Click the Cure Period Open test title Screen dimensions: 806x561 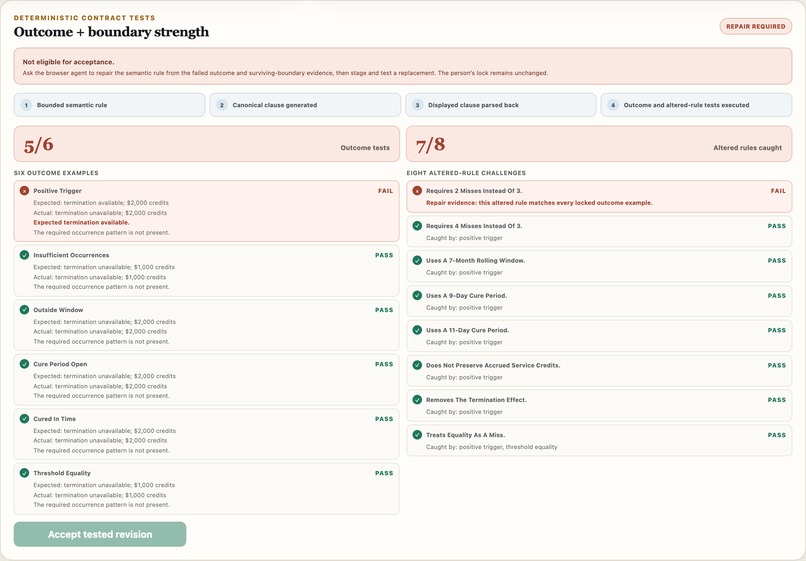point(60,364)
